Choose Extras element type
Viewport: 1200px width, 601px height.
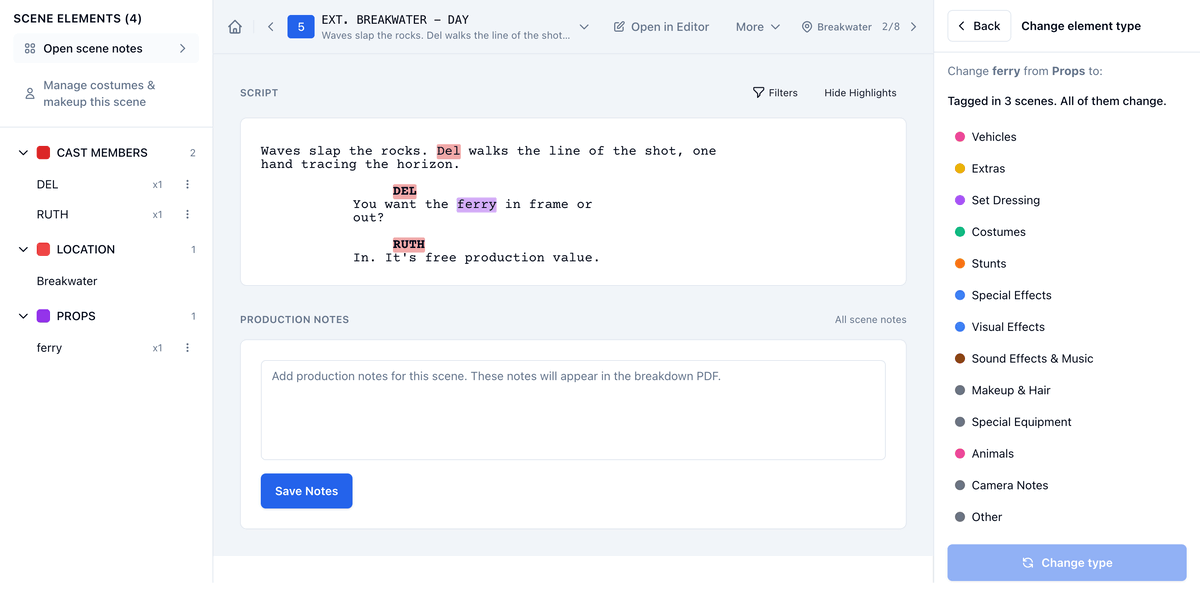click(988, 169)
